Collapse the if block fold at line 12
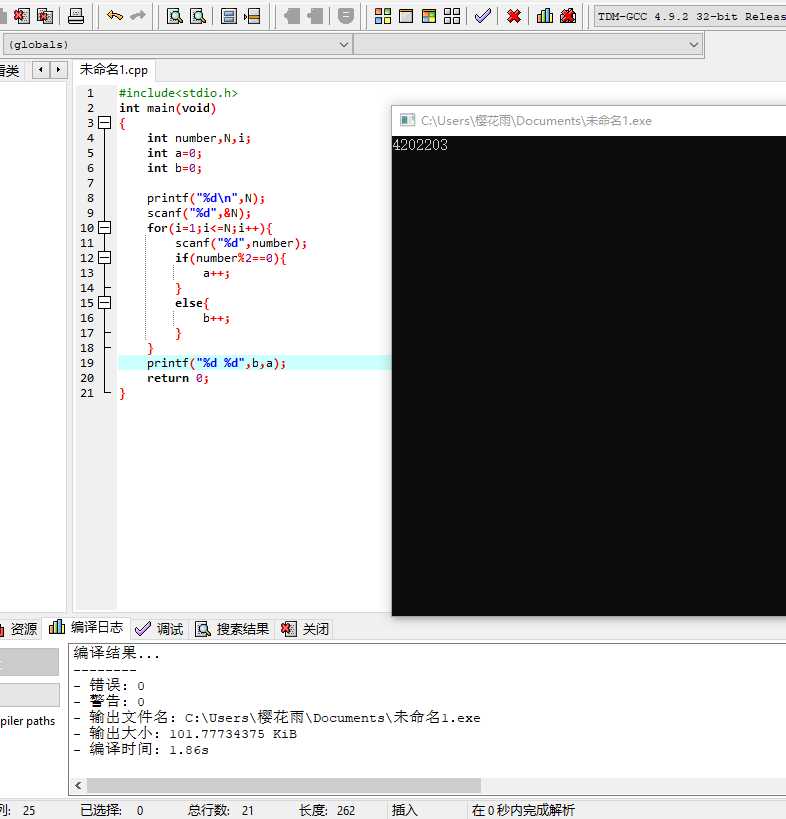Screen dimensions: 786x819 (x=105, y=258)
